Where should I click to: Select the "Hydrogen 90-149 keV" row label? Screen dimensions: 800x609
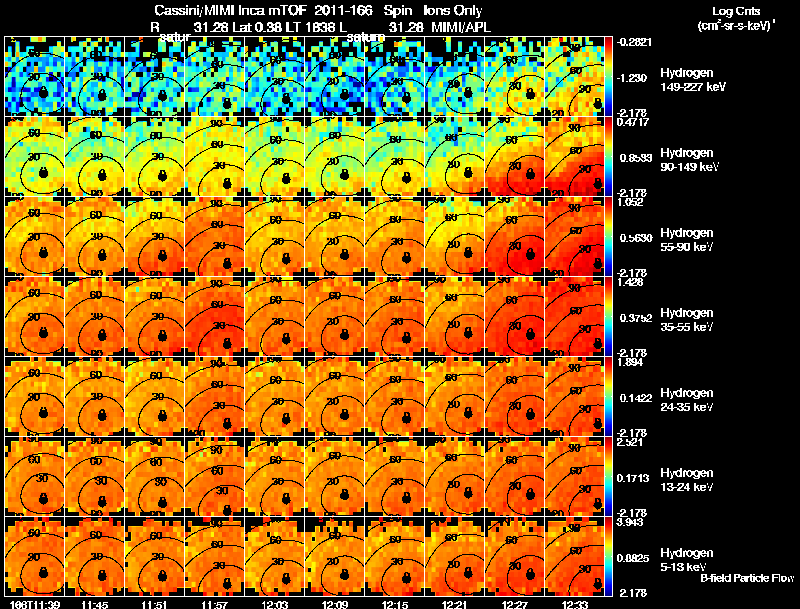(x=689, y=160)
